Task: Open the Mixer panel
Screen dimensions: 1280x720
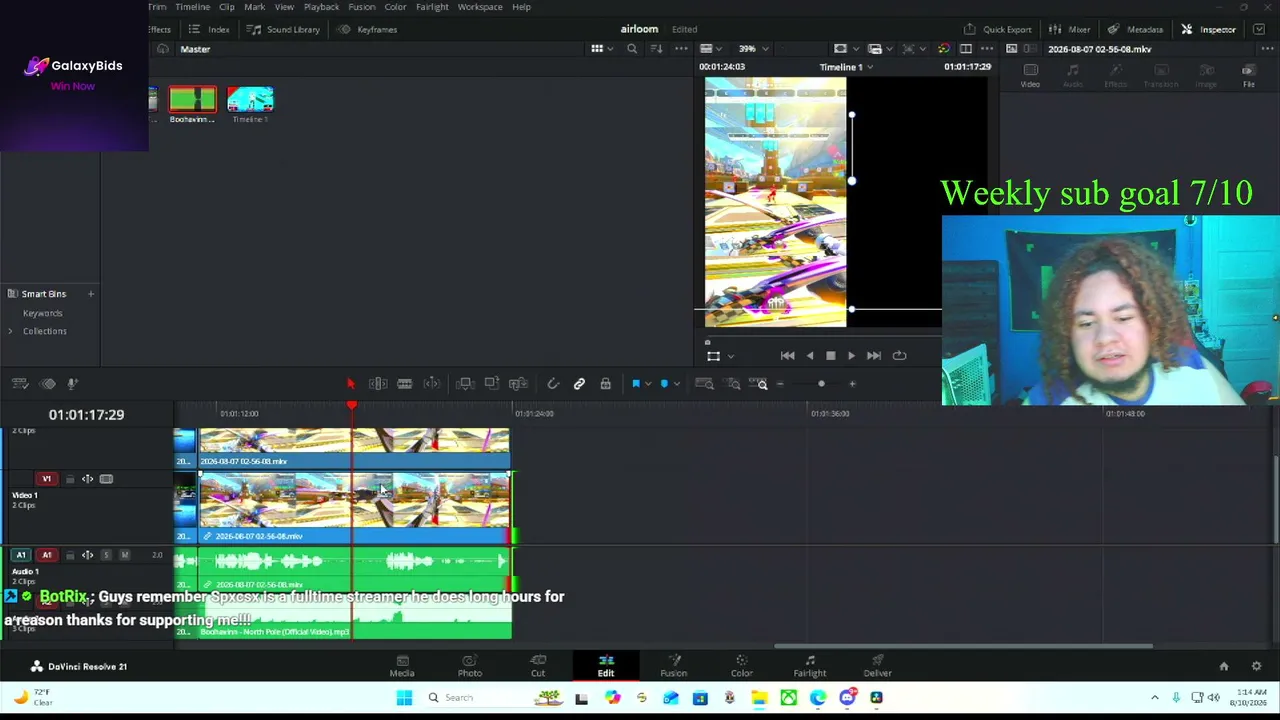Action: pyautogui.click(x=1070, y=29)
